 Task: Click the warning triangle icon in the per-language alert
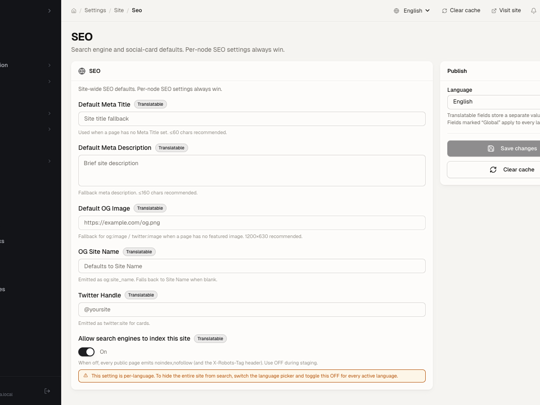point(86,376)
